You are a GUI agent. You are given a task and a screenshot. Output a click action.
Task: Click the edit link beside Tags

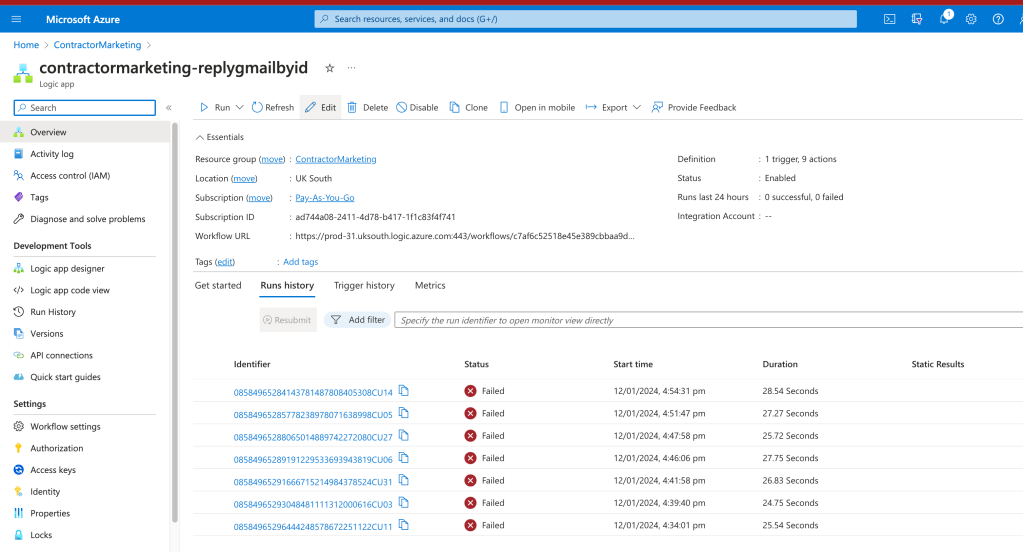click(224, 262)
